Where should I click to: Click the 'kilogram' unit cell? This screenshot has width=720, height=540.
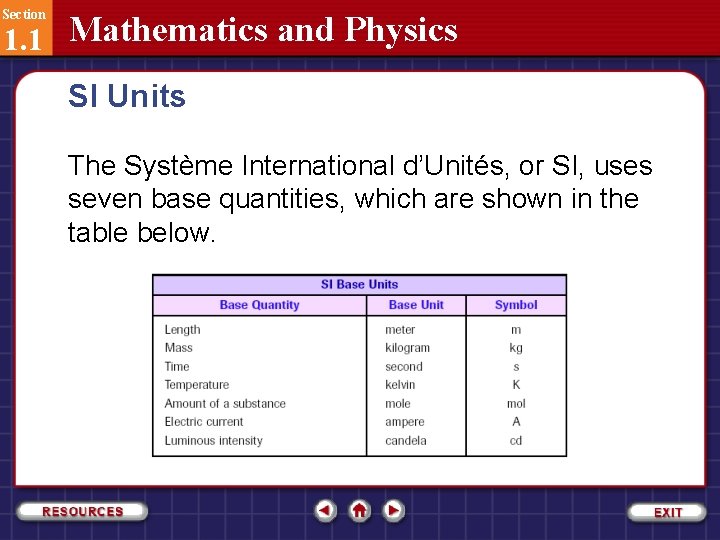tap(407, 348)
